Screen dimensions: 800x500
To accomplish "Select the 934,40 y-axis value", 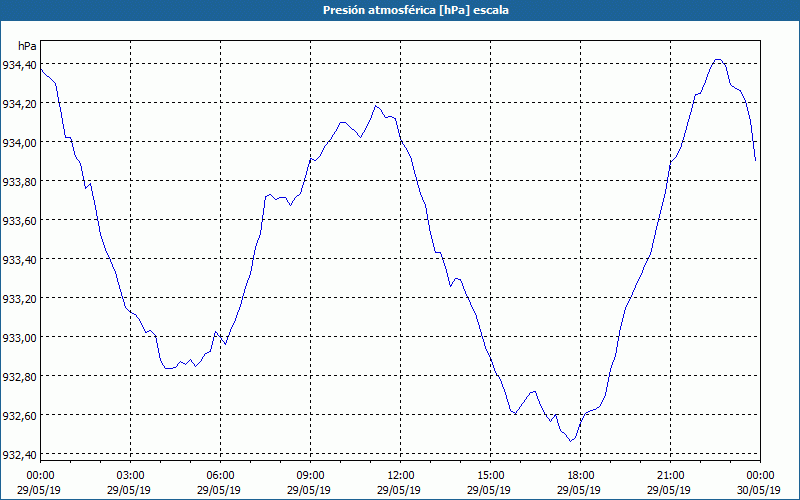I will [19, 64].
